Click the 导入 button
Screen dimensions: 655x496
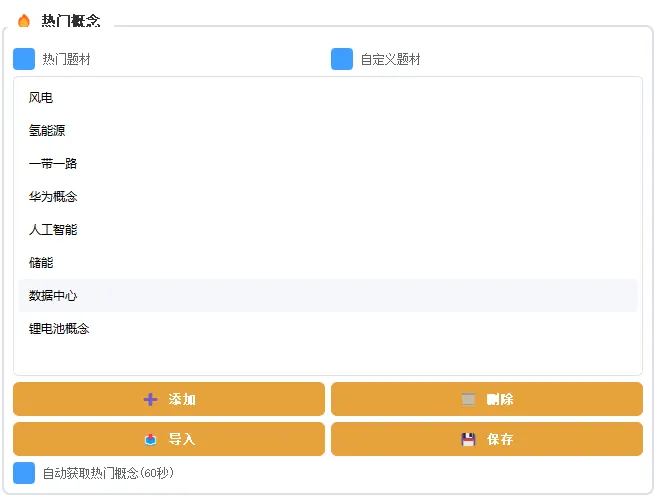pyautogui.click(x=169, y=439)
